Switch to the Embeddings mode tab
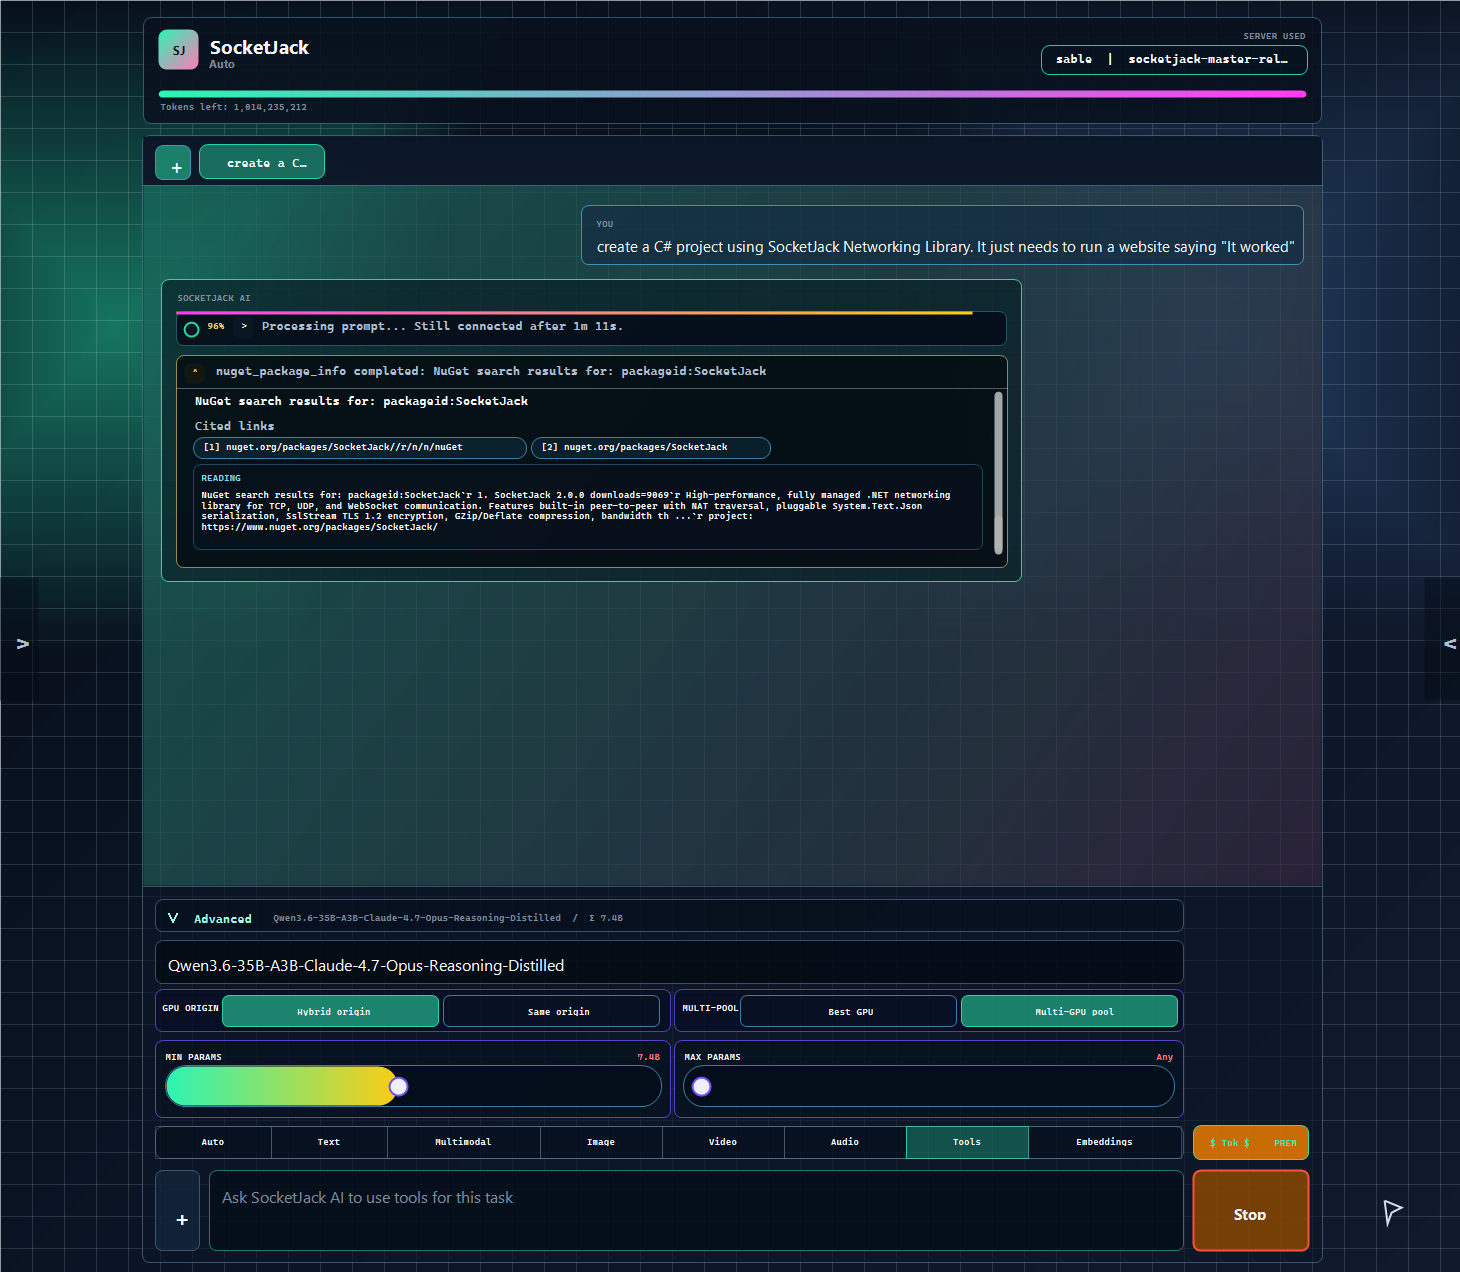This screenshot has width=1460, height=1272. pyautogui.click(x=1105, y=1142)
